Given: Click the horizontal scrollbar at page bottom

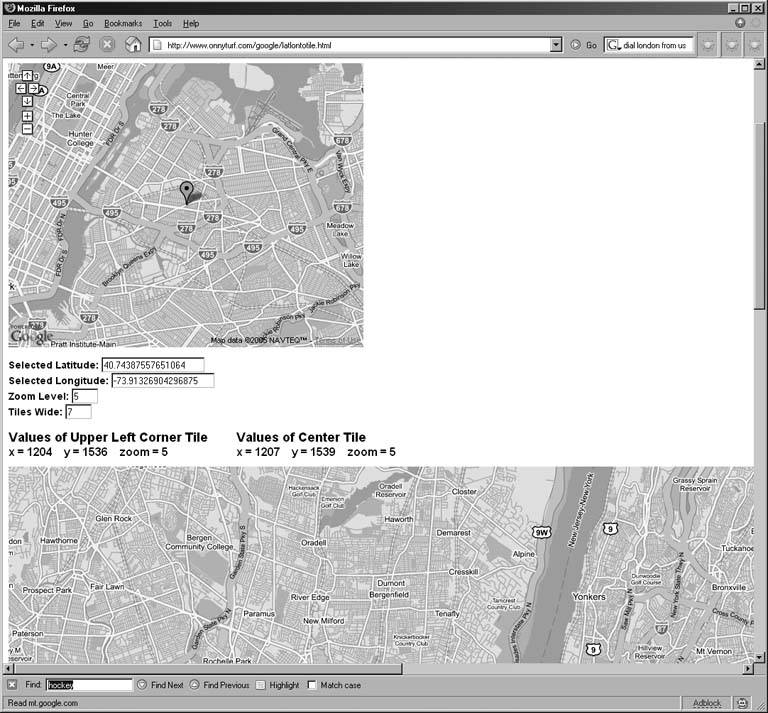Looking at the screenshot, I should click(380, 668).
